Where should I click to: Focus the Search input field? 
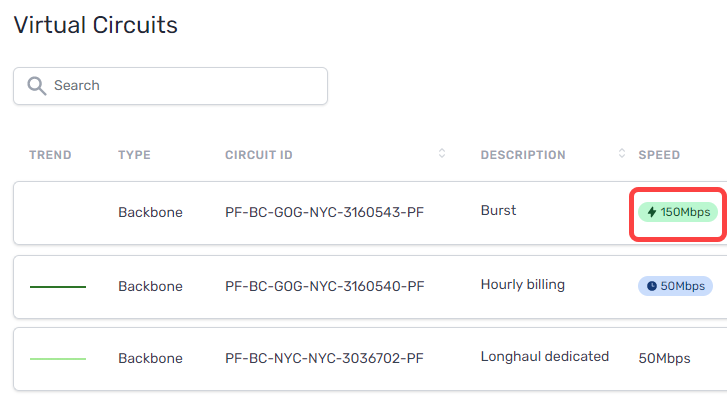coord(171,86)
